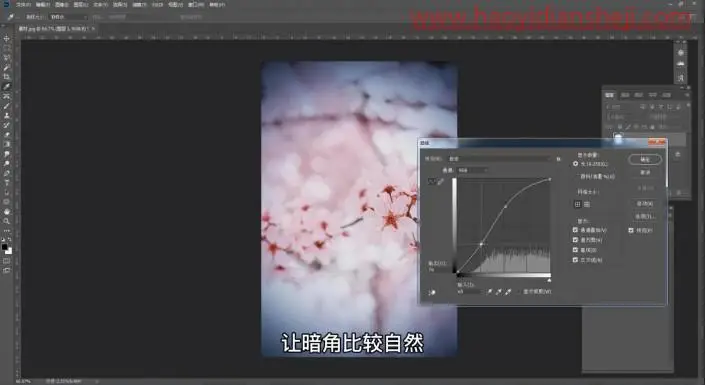Select the Eyedropper tool in toolbar
Image resolution: width=705 pixels, height=385 pixels.
(x=6, y=86)
